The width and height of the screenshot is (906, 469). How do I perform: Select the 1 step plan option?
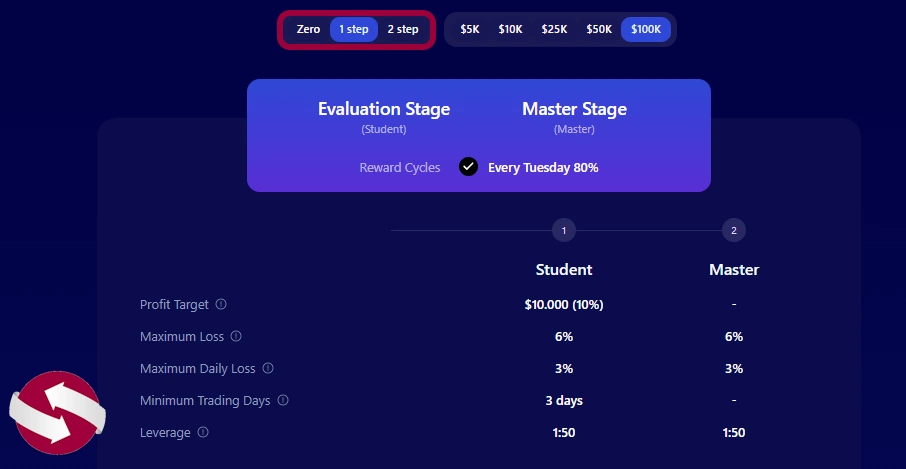[x=354, y=29]
